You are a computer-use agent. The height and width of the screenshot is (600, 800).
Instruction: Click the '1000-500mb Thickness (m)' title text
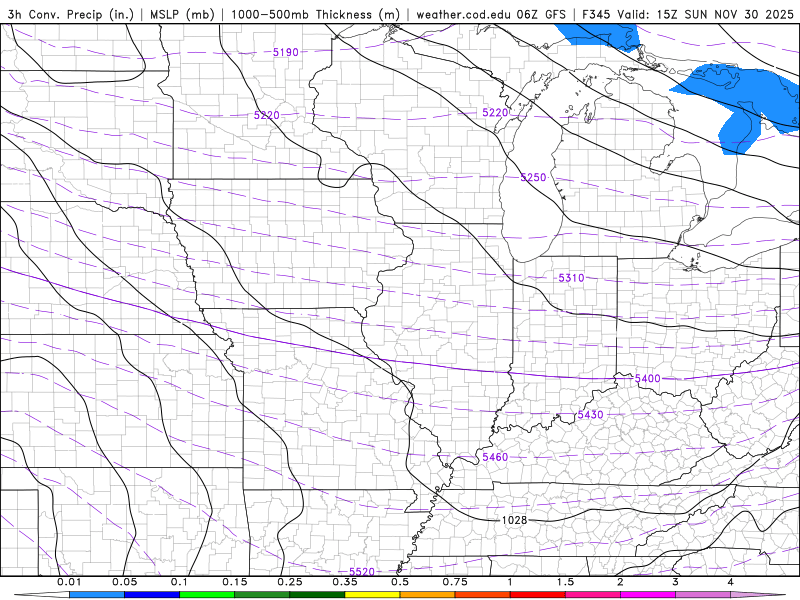315,14
